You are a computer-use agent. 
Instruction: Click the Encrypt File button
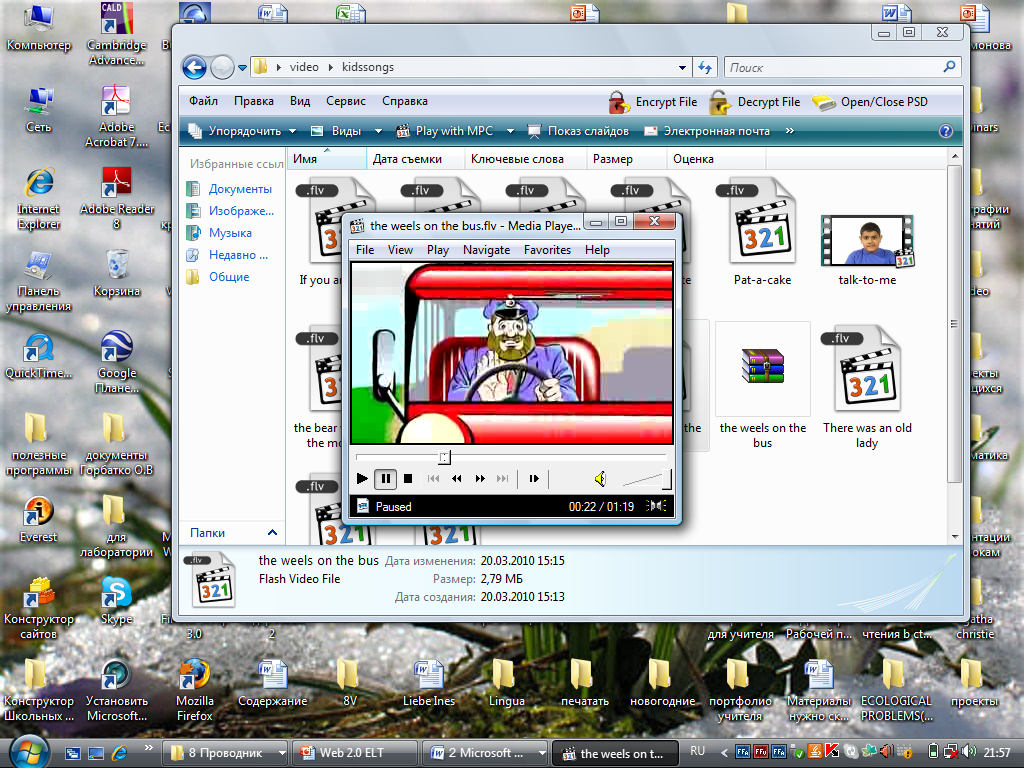(653, 102)
